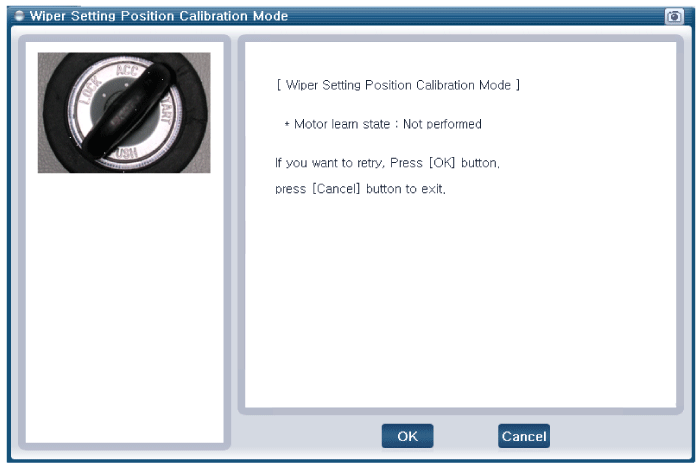700x467 pixels.
Task: Click the application icon in title bar
Action: (x=18, y=16)
